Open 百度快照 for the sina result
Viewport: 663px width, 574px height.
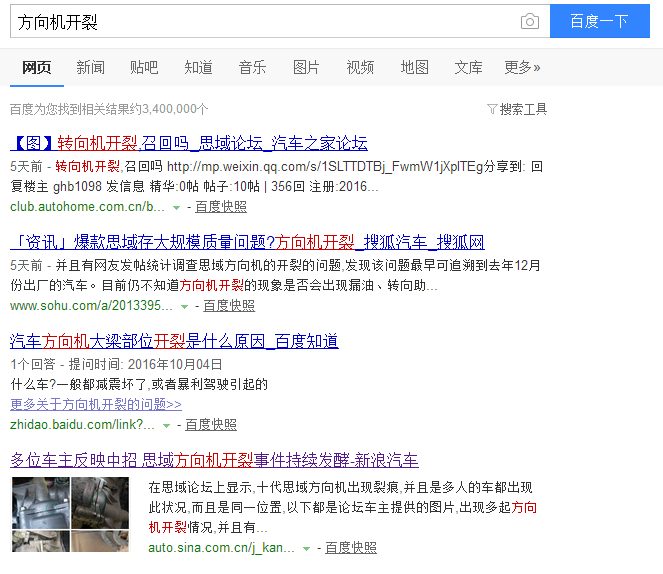351,548
